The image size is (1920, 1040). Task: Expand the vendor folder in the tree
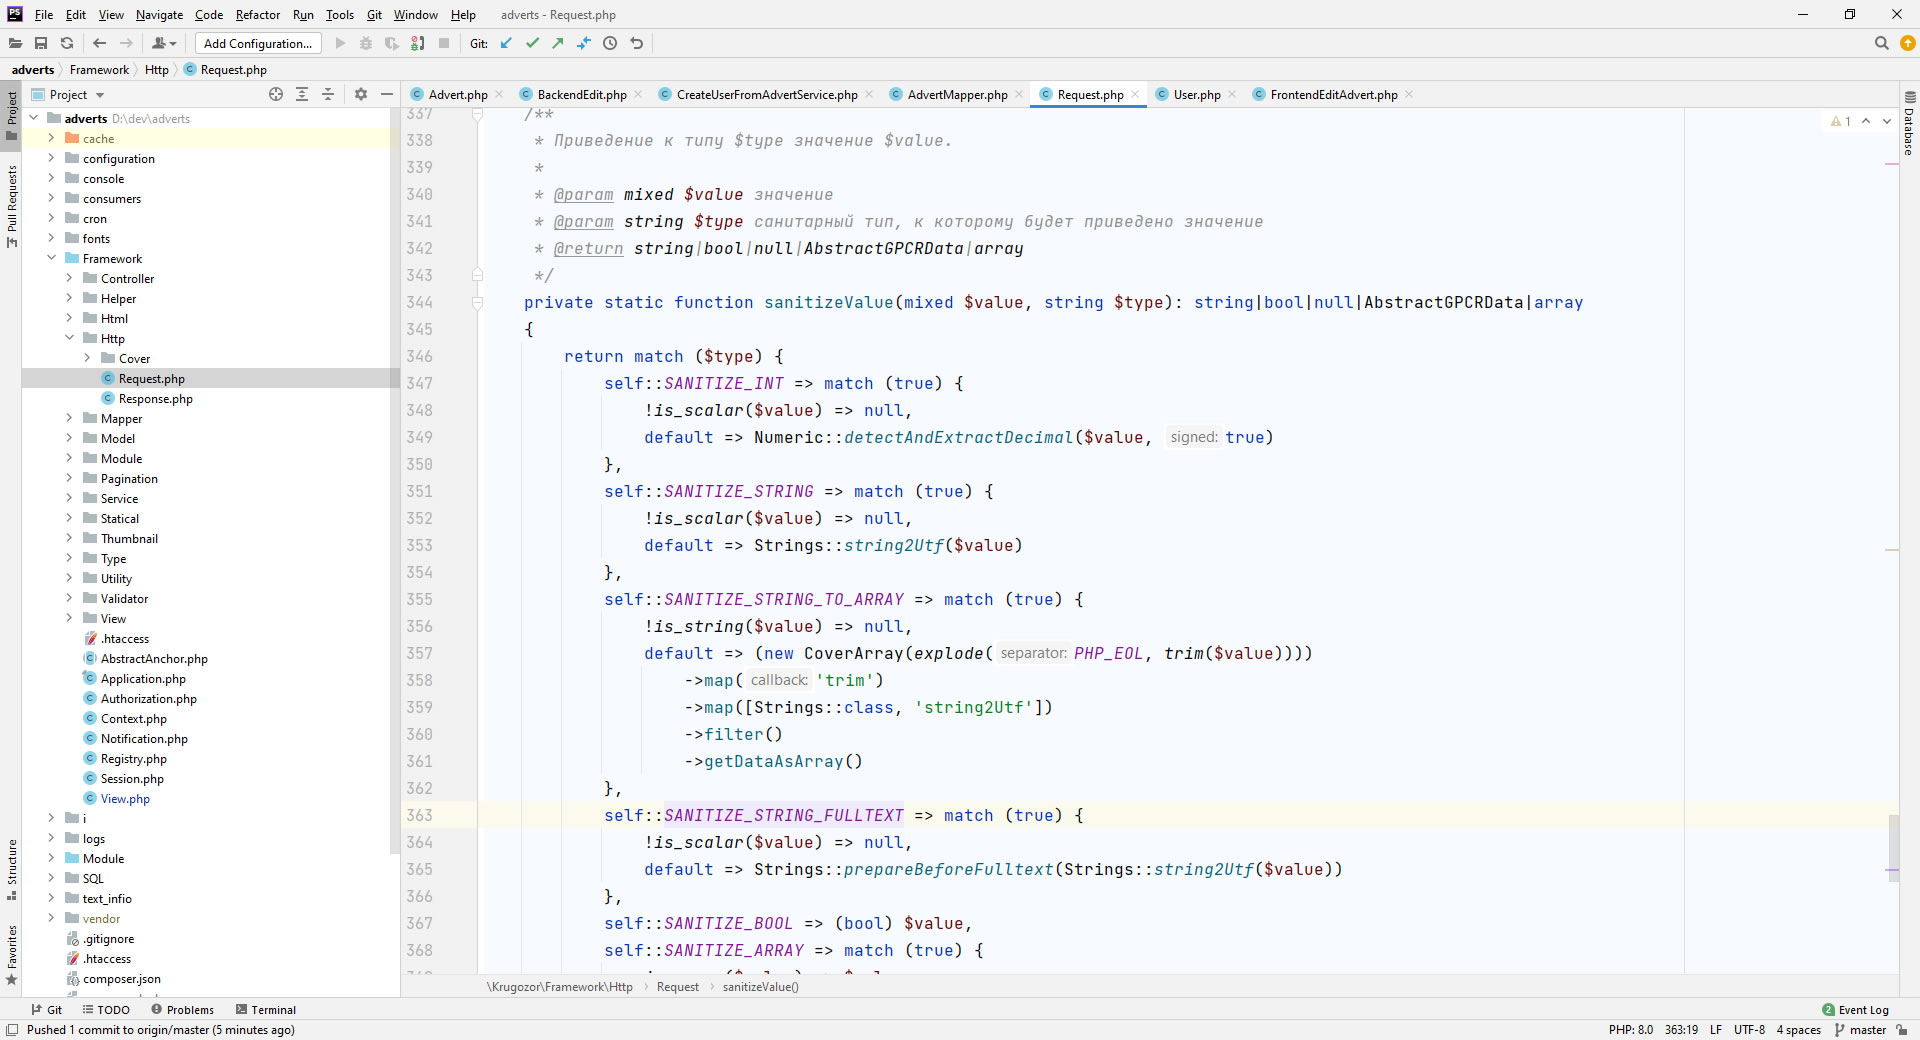click(51, 918)
